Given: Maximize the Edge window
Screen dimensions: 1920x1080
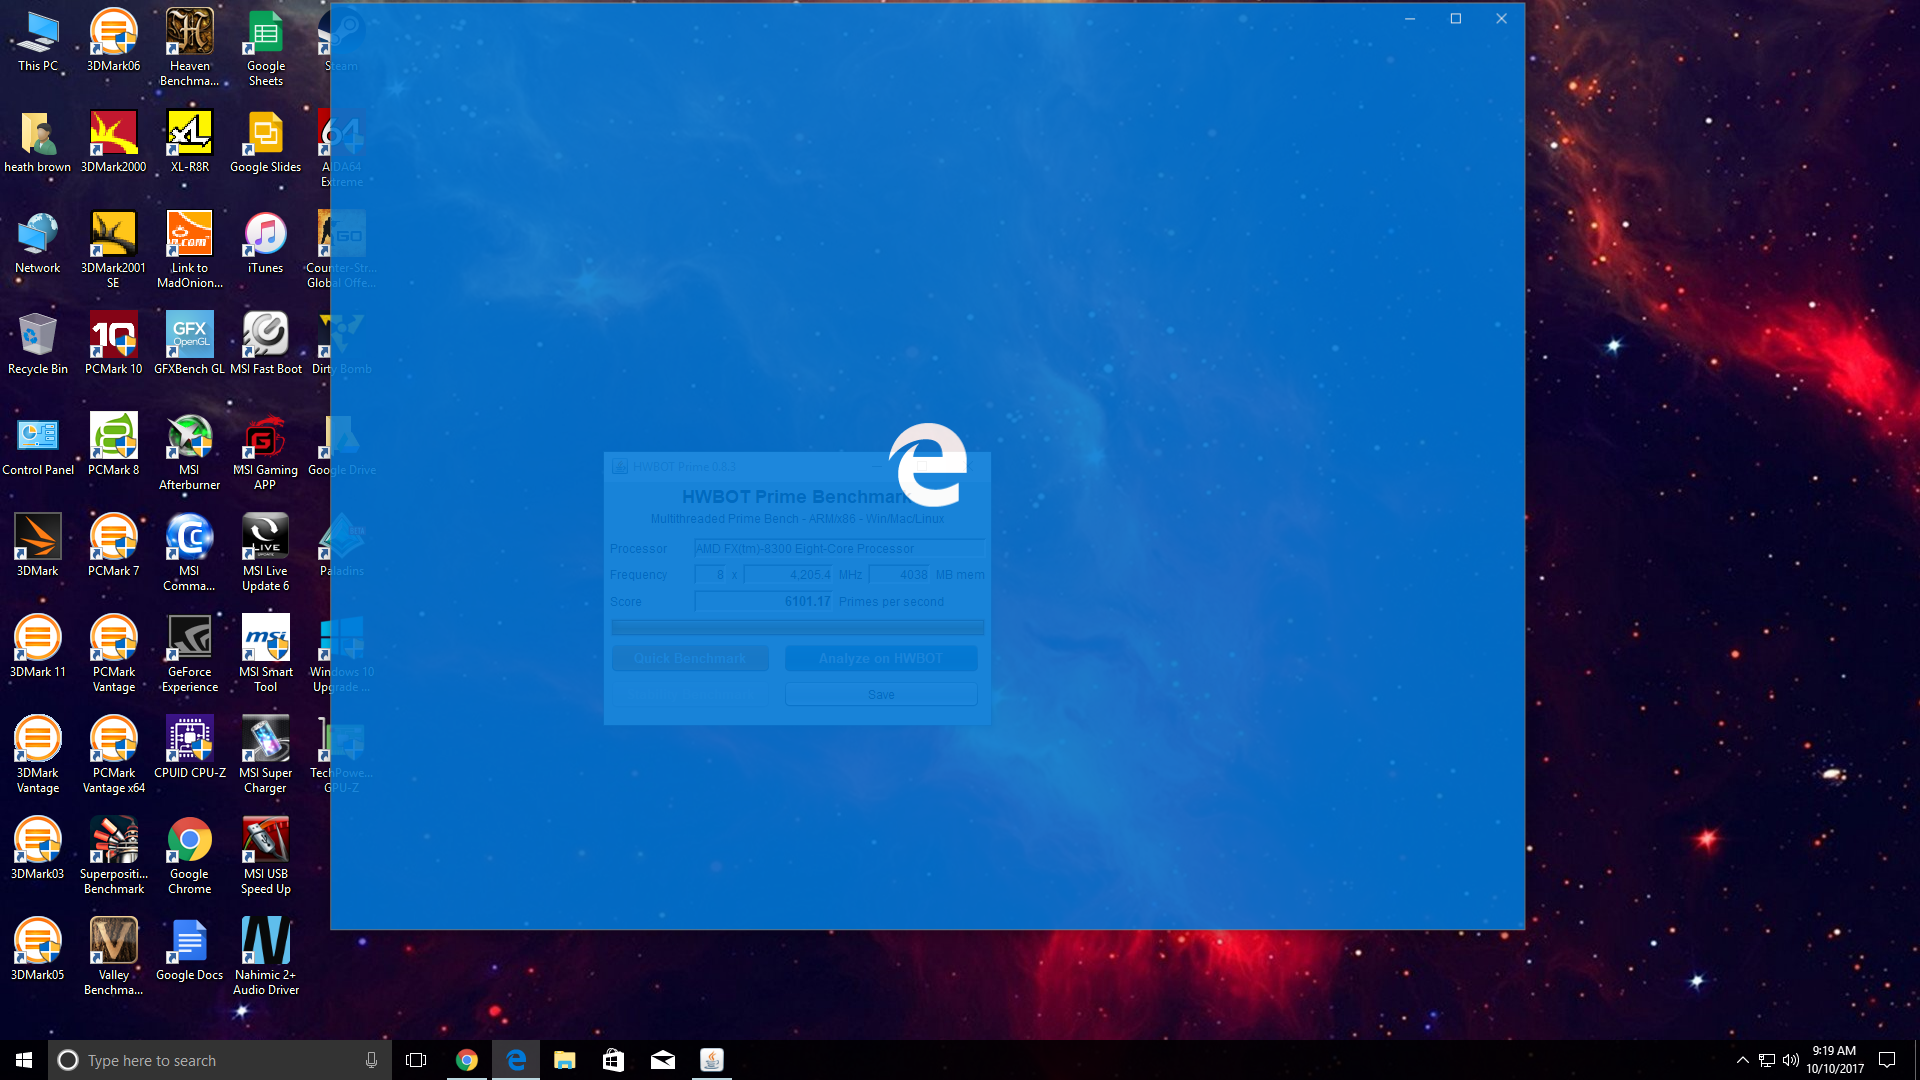Looking at the screenshot, I should click(1456, 19).
